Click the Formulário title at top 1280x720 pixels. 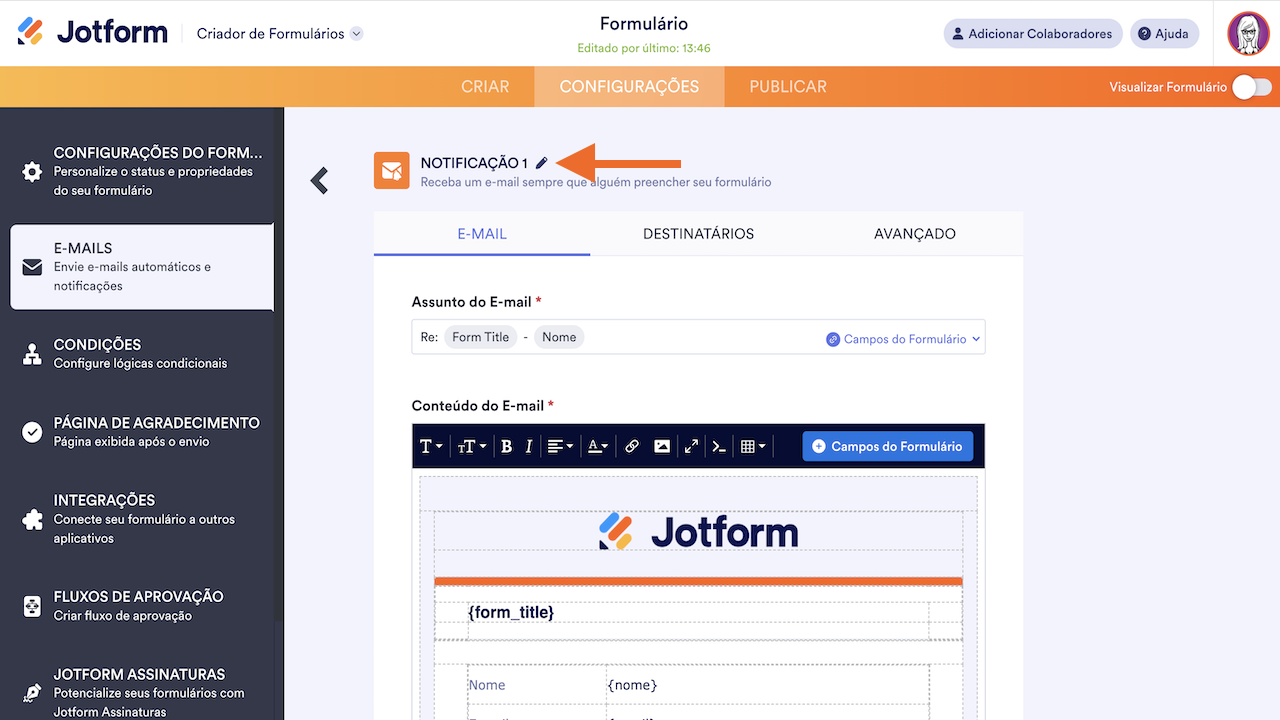point(644,24)
